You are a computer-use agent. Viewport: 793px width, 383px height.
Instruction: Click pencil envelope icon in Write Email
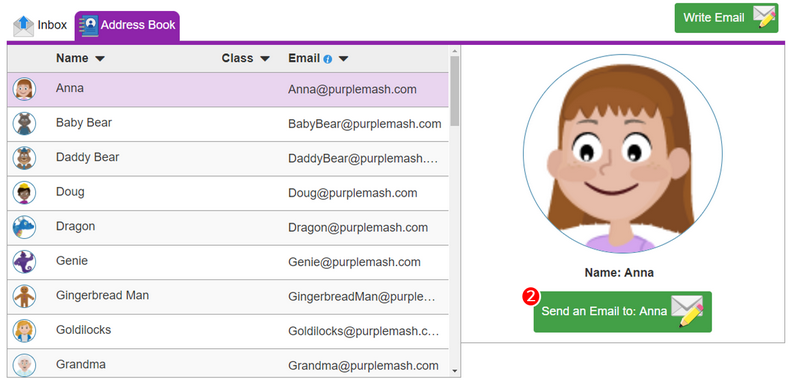click(x=764, y=17)
